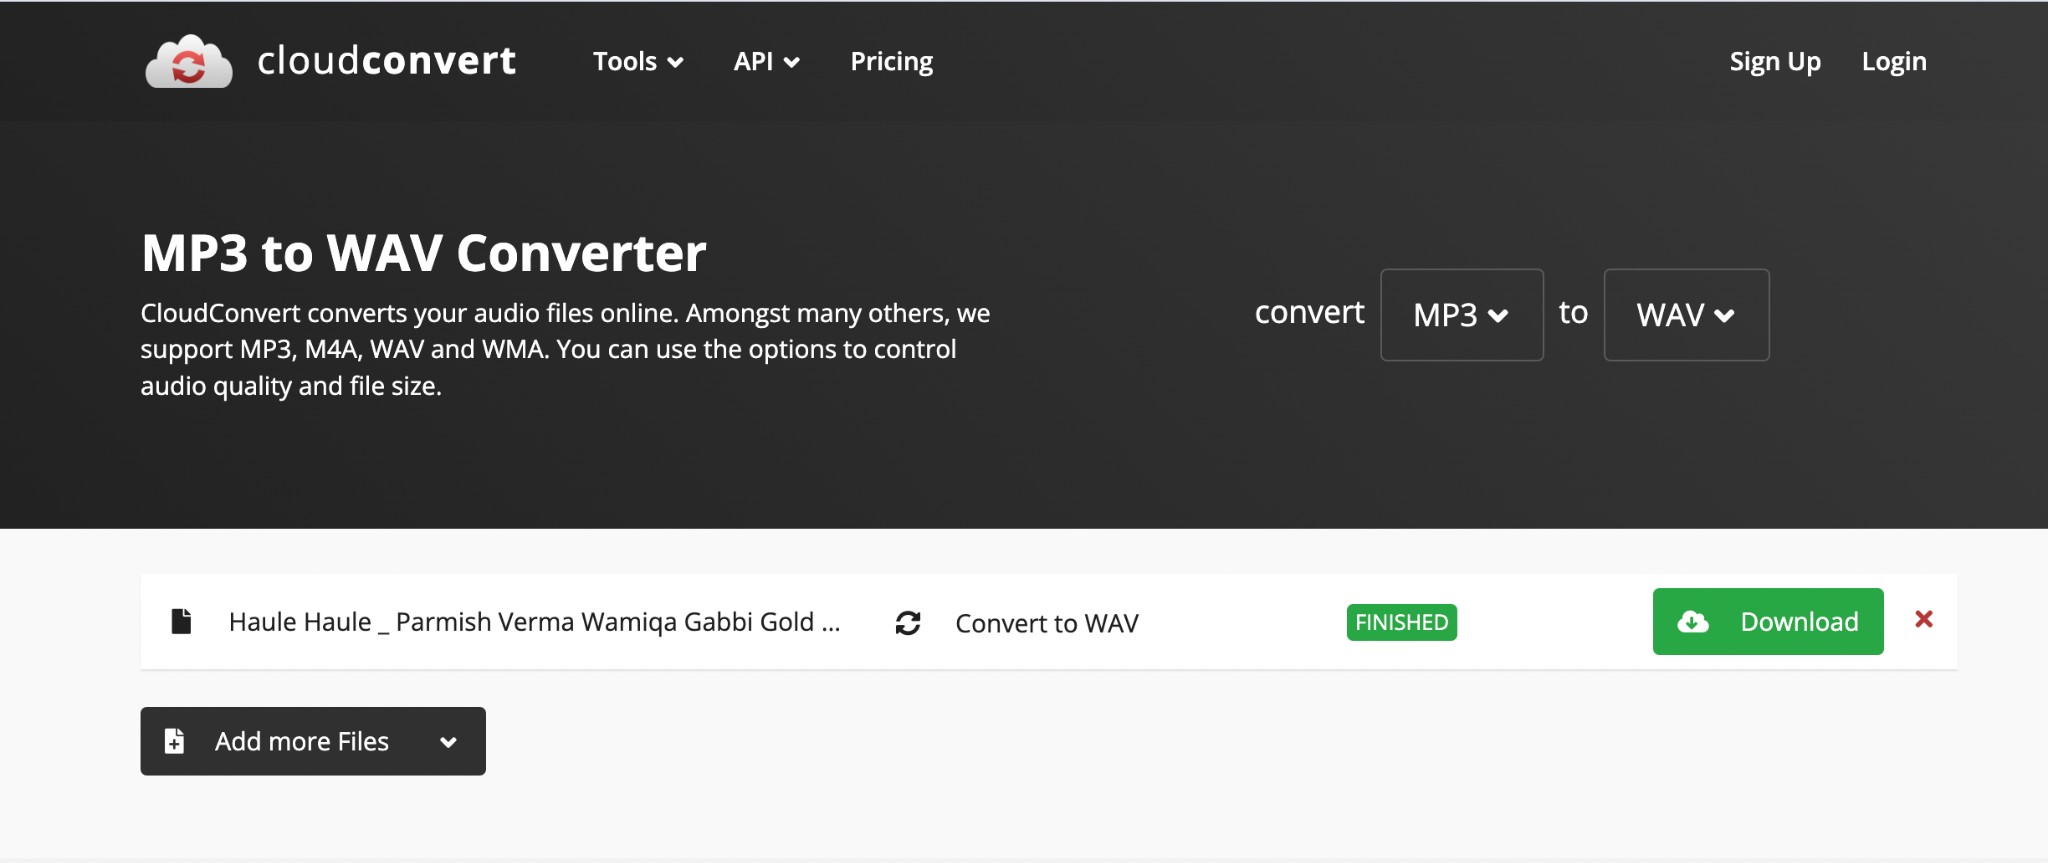Click the cloud download icon in the green button
The width and height of the screenshot is (2048, 863).
pos(1693,622)
